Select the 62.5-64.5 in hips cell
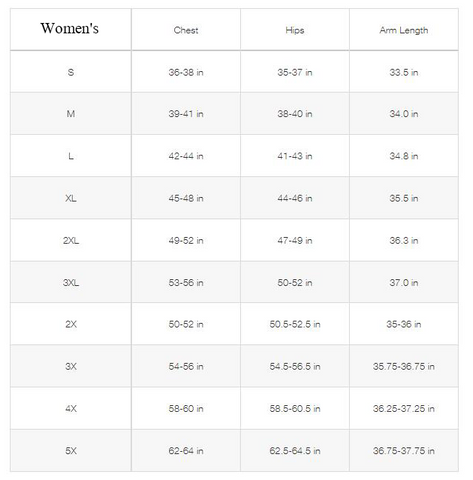This screenshot has width=473, height=480. 295,451
